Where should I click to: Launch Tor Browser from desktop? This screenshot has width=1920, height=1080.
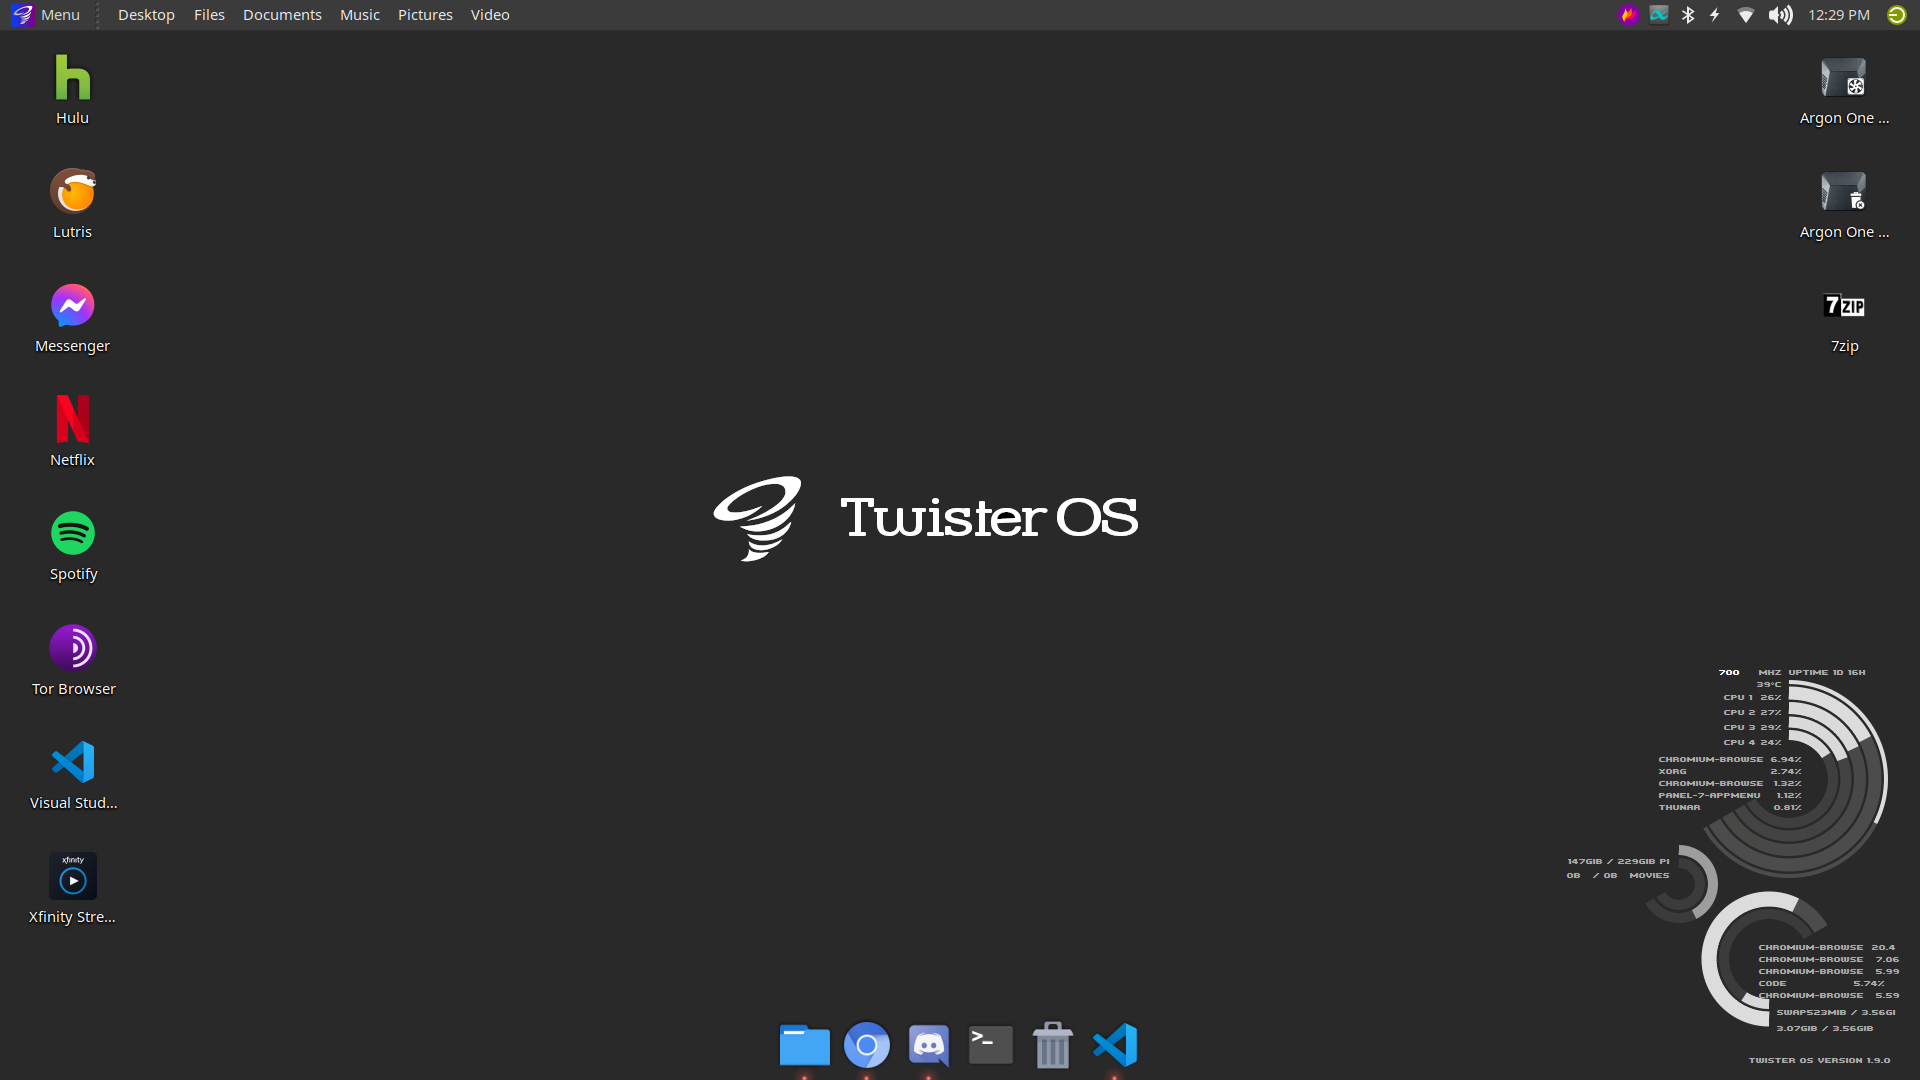[x=72, y=648]
